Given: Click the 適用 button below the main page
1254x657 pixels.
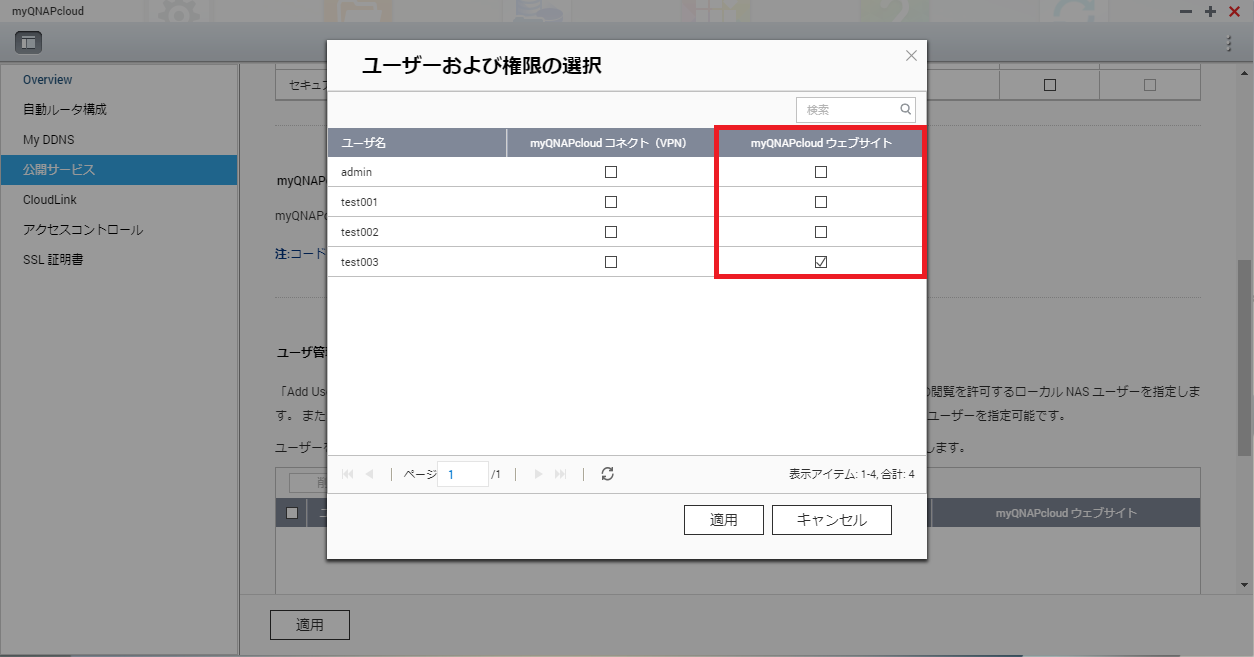Looking at the screenshot, I should pyautogui.click(x=310, y=625).
